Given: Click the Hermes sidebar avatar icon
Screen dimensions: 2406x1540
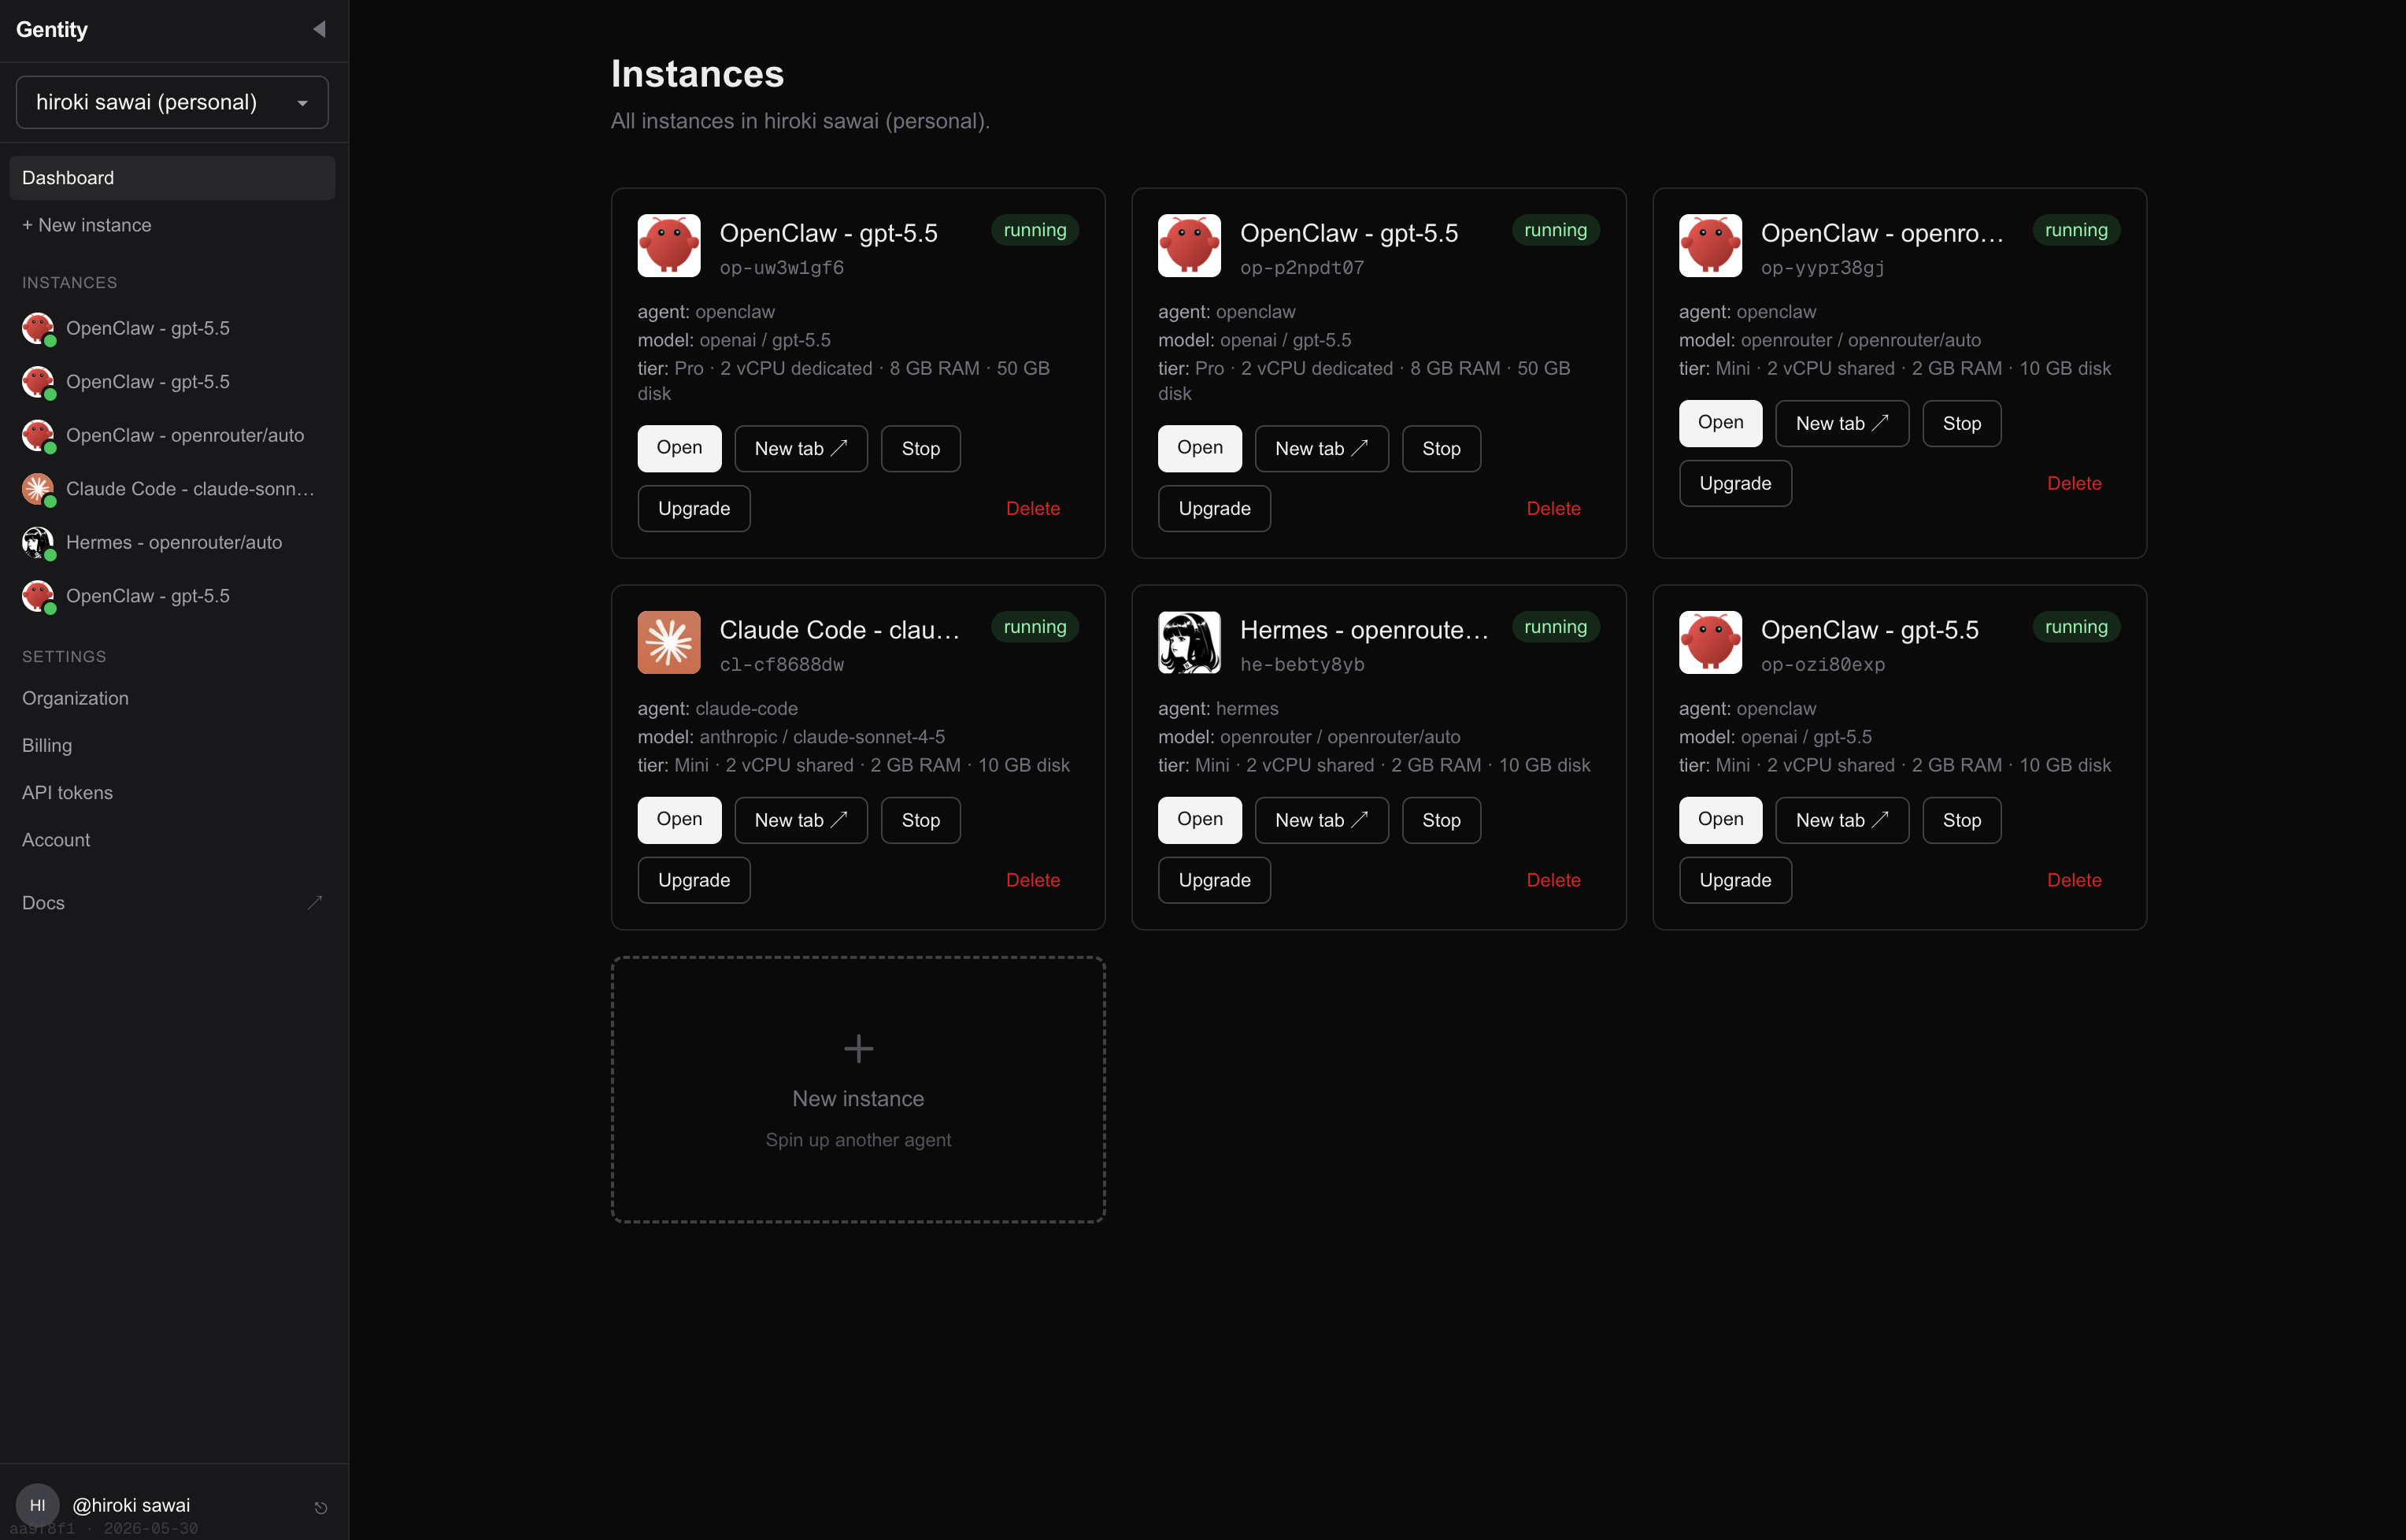Looking at the screenshot, I should point(38,542).
